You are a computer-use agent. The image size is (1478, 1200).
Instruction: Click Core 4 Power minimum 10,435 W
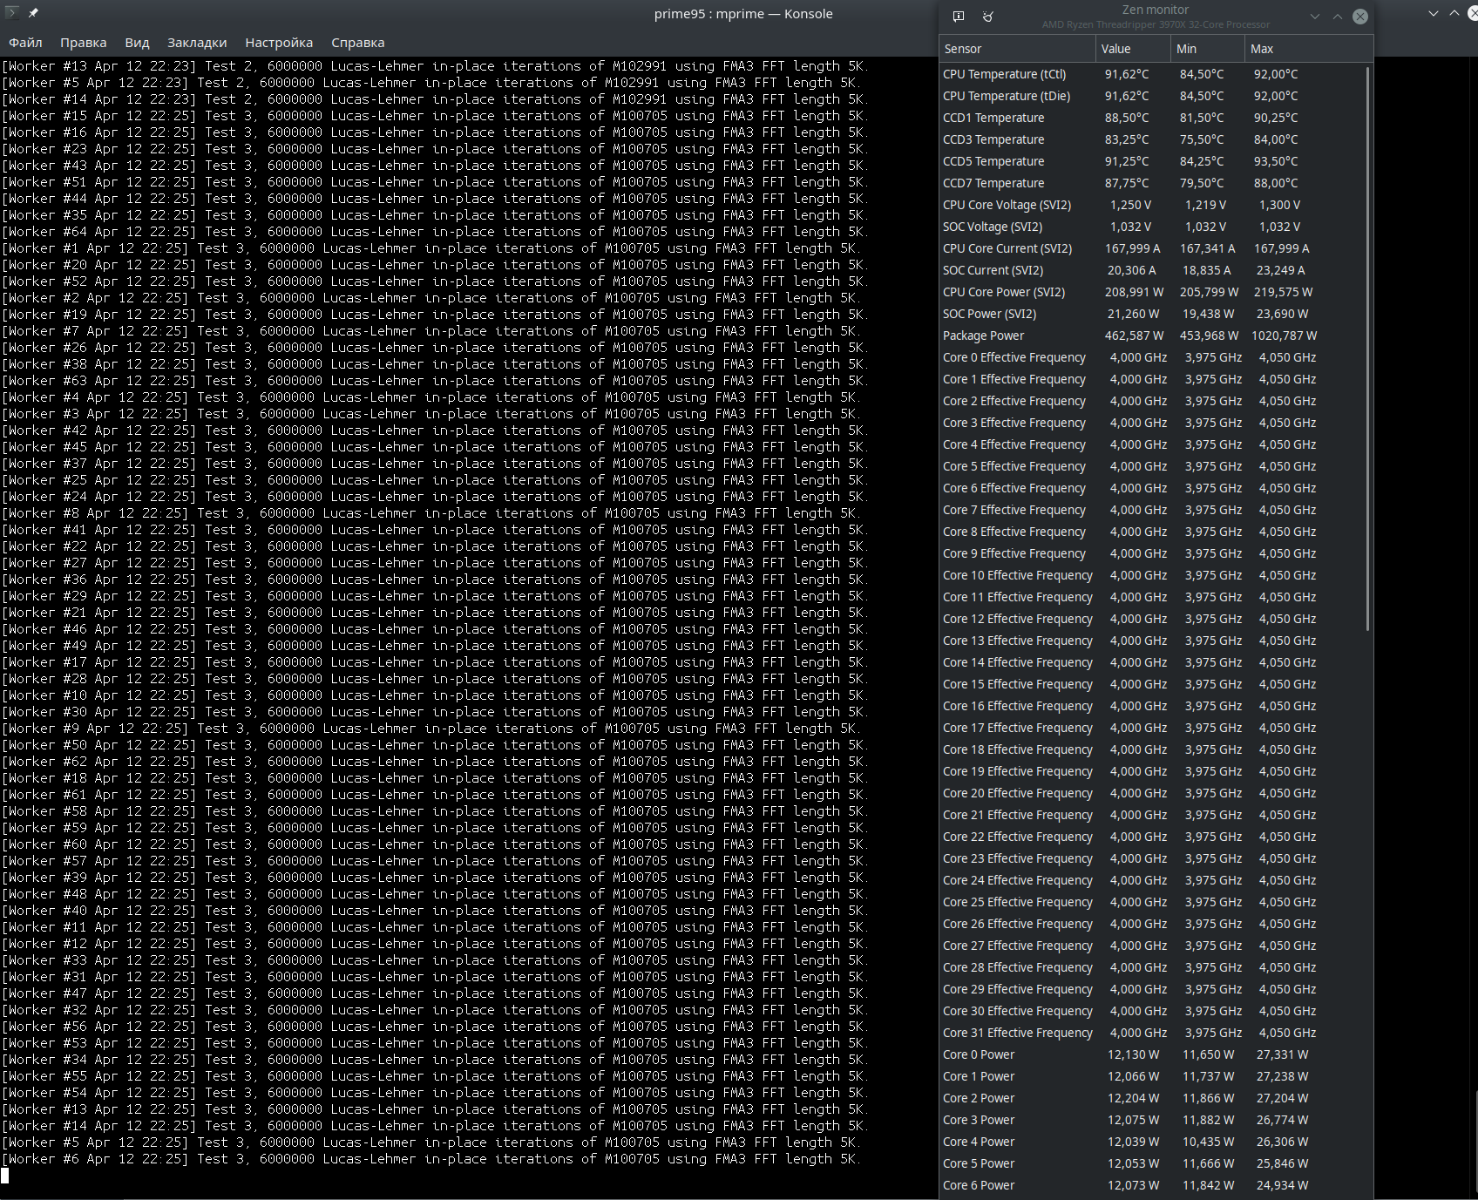pos(1209,1142)
